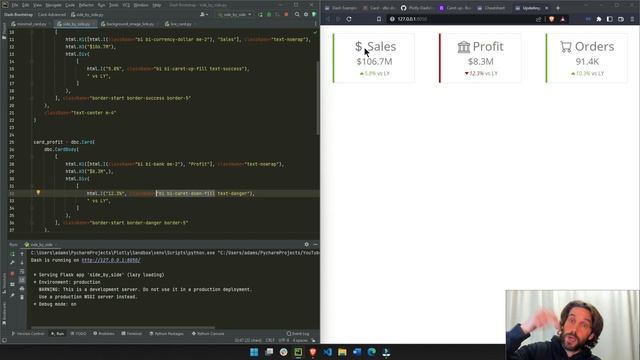640x360 pixels.
Task: Open the Run tool window tab
Action: pos(57,334)
